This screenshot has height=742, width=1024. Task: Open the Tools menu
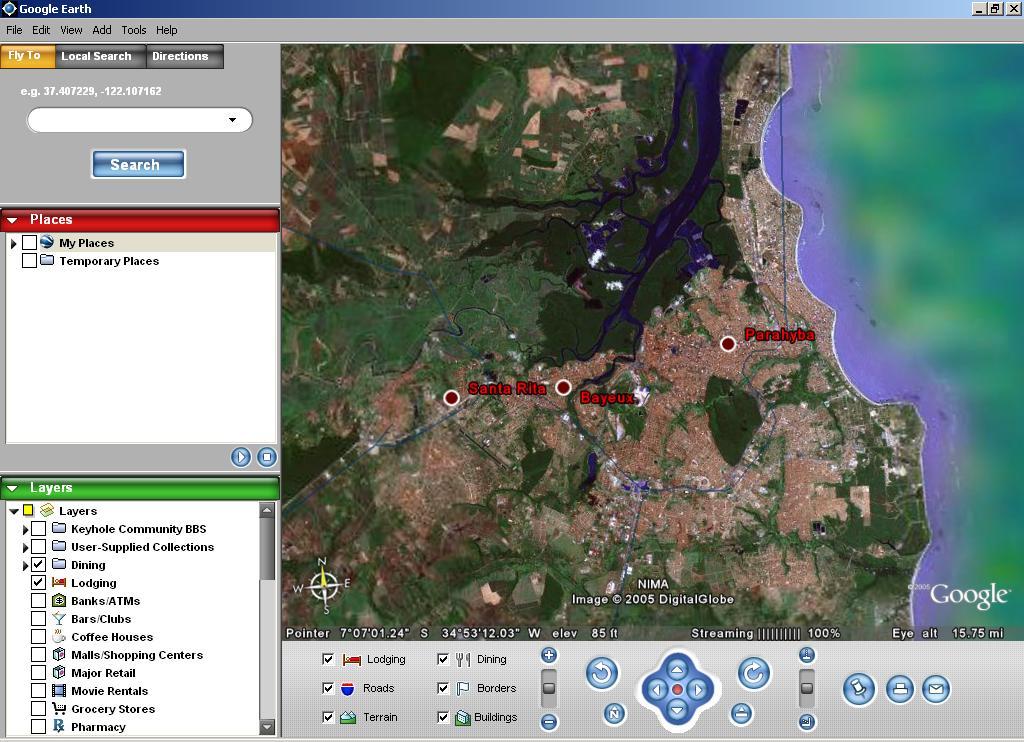coord(134,30)
